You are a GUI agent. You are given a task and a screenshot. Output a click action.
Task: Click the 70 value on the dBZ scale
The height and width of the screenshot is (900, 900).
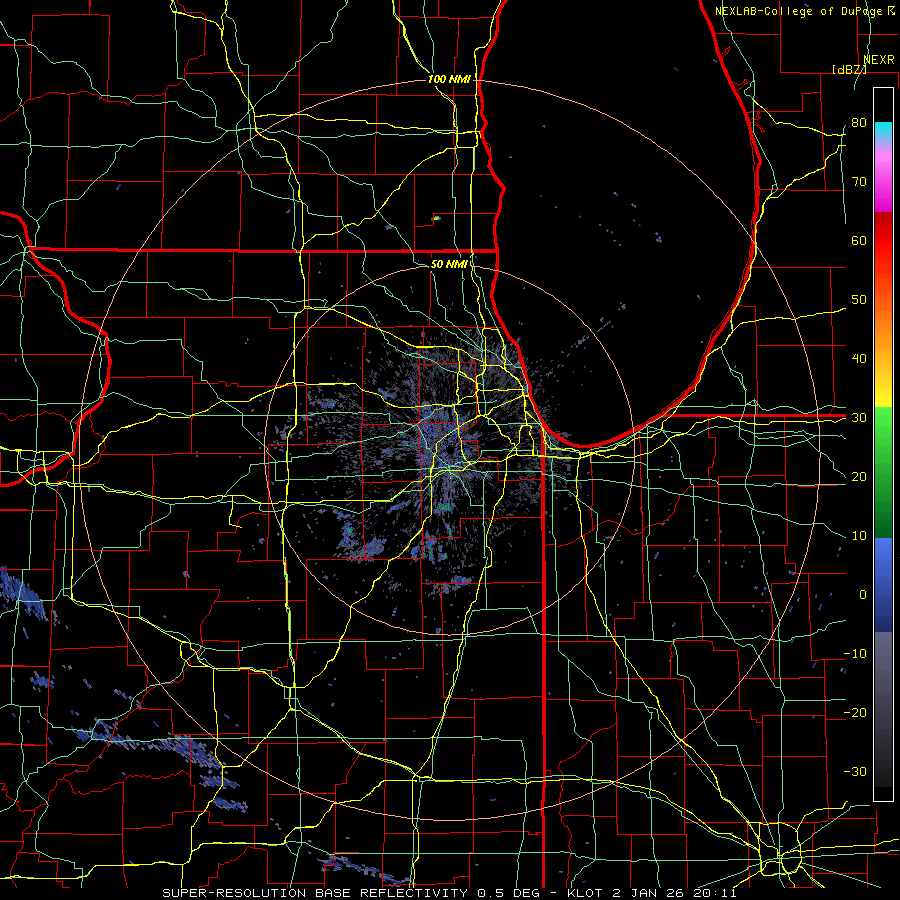(859, 182)
